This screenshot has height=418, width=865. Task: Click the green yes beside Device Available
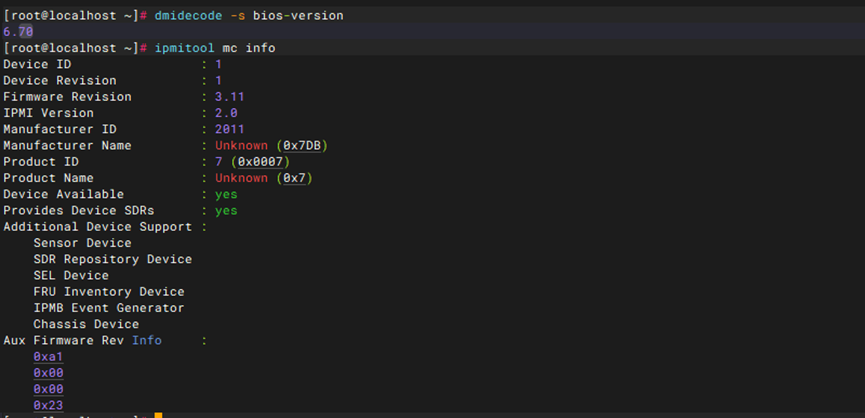(226, 194)
